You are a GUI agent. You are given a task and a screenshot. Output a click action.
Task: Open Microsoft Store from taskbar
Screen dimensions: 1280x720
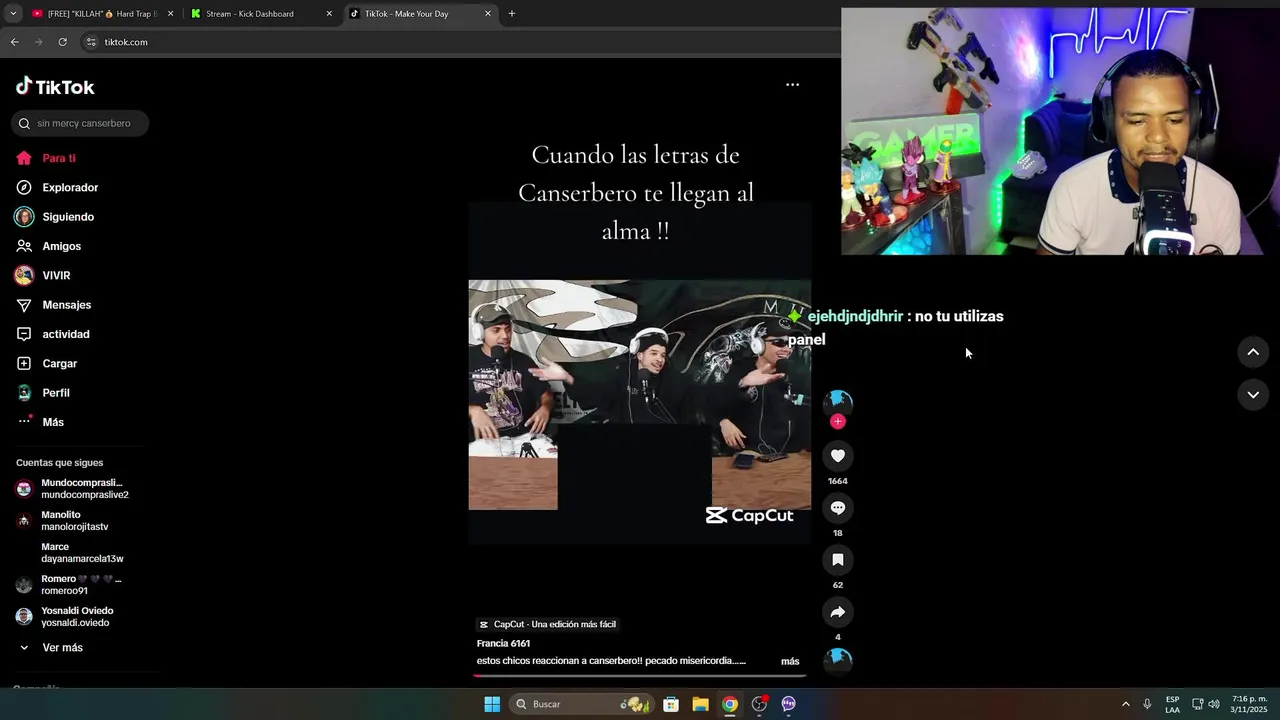click(x=671, y=704)
